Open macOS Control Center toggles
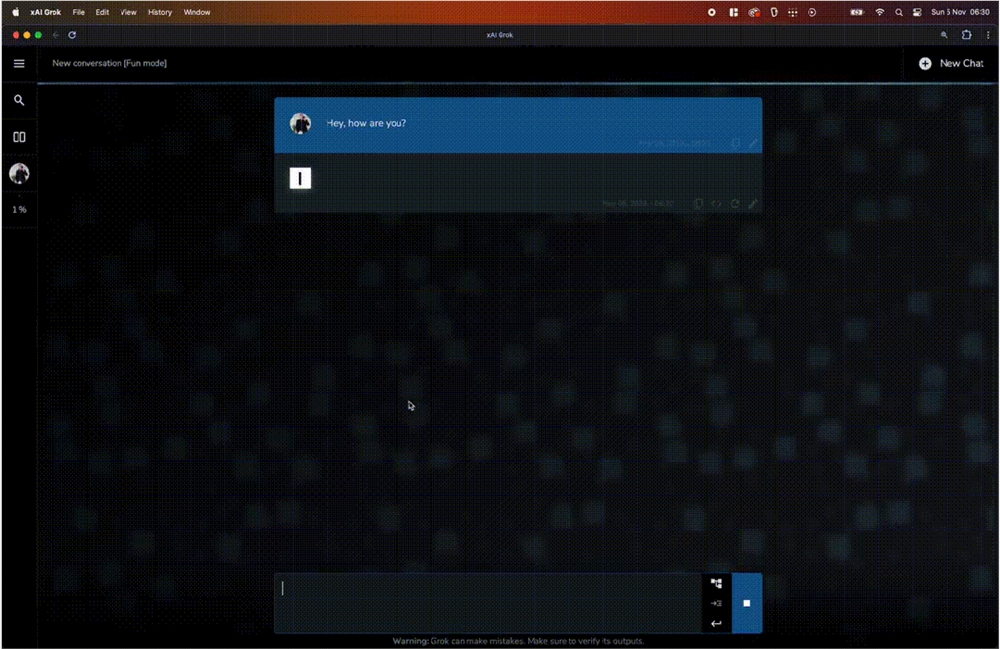The image size is (1000, 649). tap(916, 12)
